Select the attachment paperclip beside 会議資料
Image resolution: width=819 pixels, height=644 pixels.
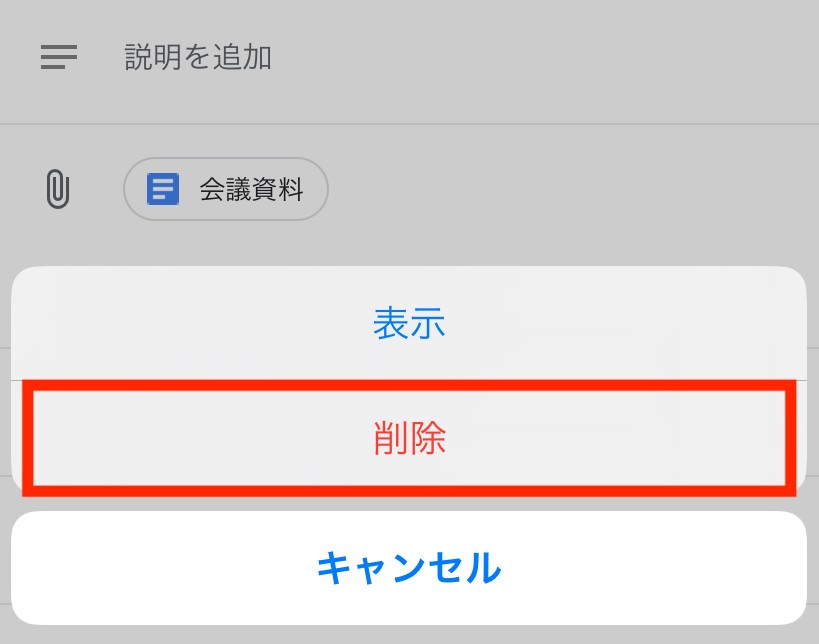[x=57, y=189]
